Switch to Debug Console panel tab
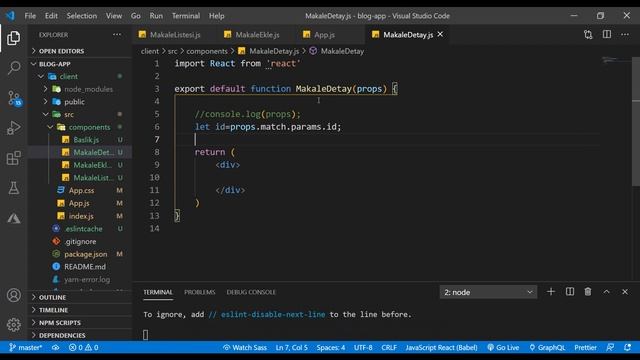This screenshot has height=360, width=640. click(x=251, y=292)
